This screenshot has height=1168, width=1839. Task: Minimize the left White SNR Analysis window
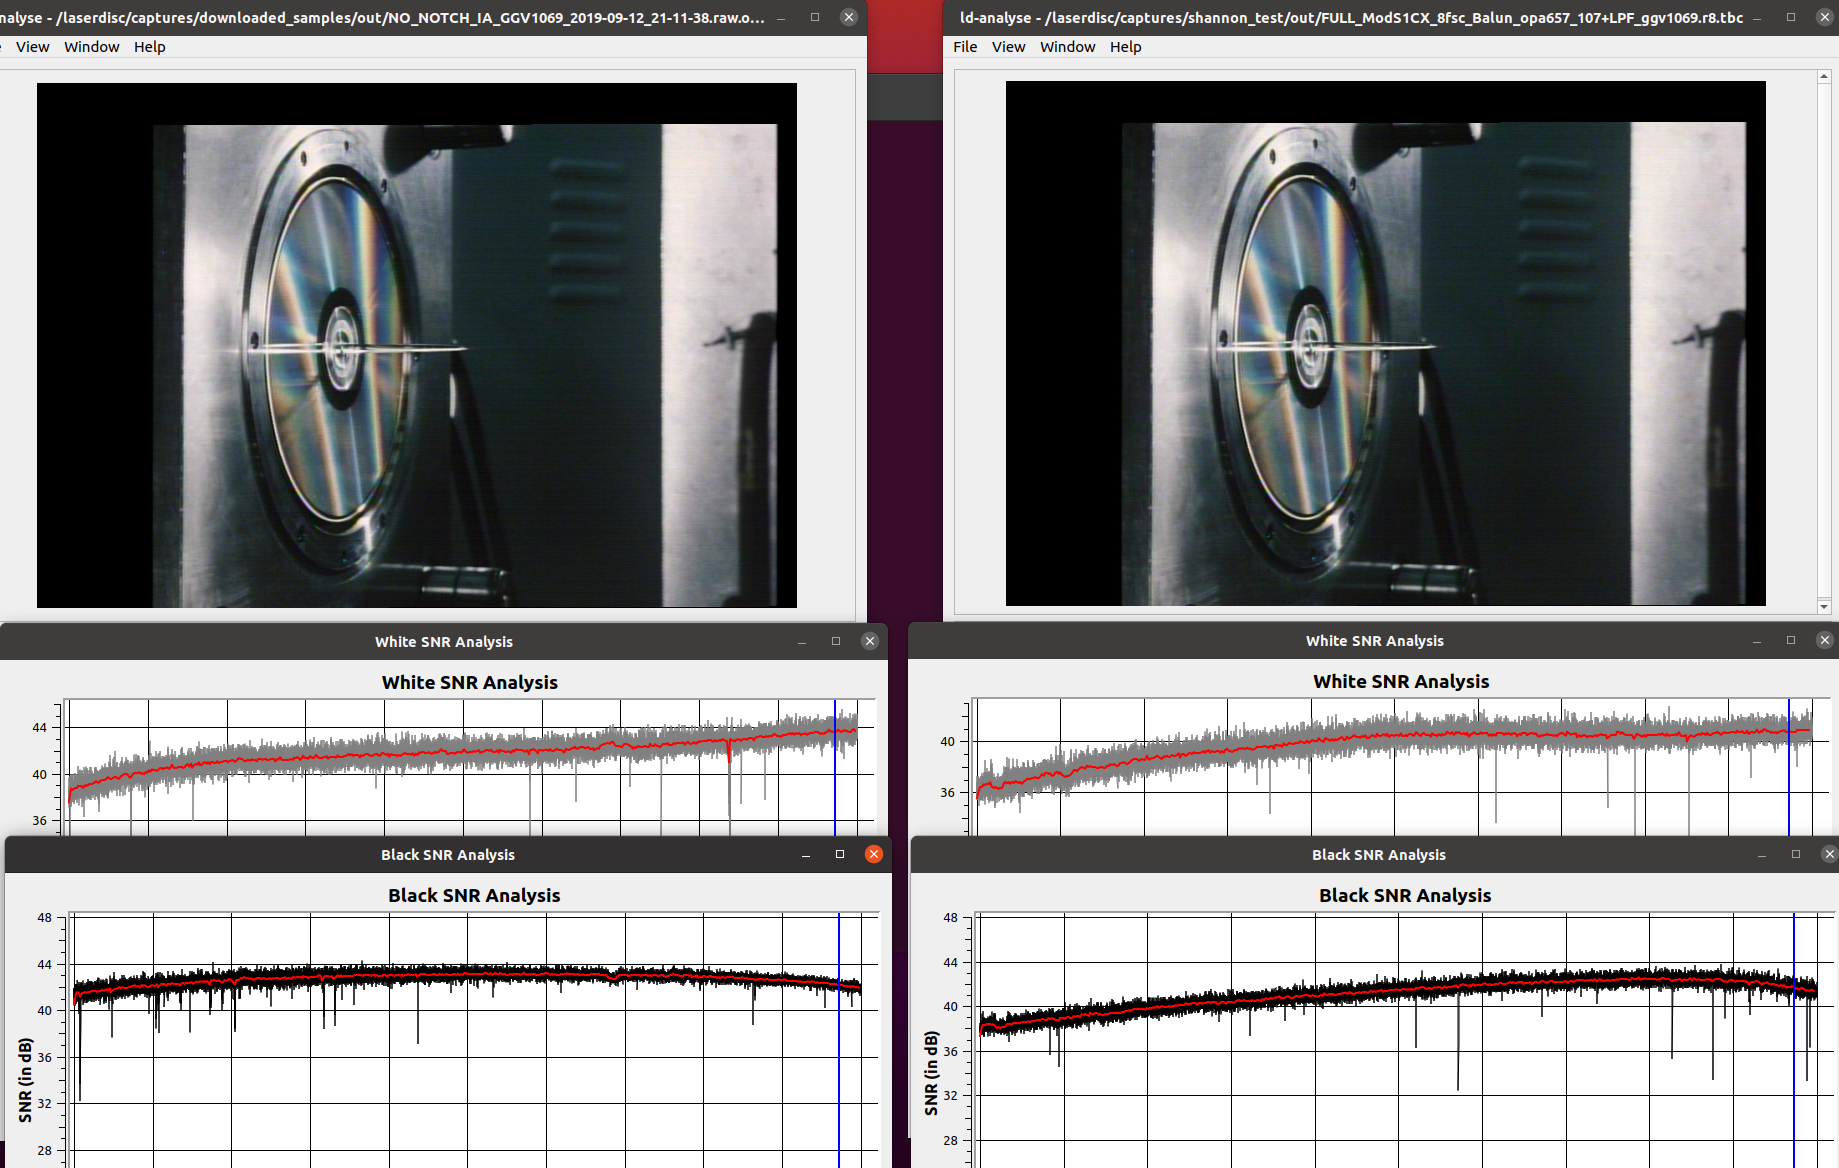(801, 641)
